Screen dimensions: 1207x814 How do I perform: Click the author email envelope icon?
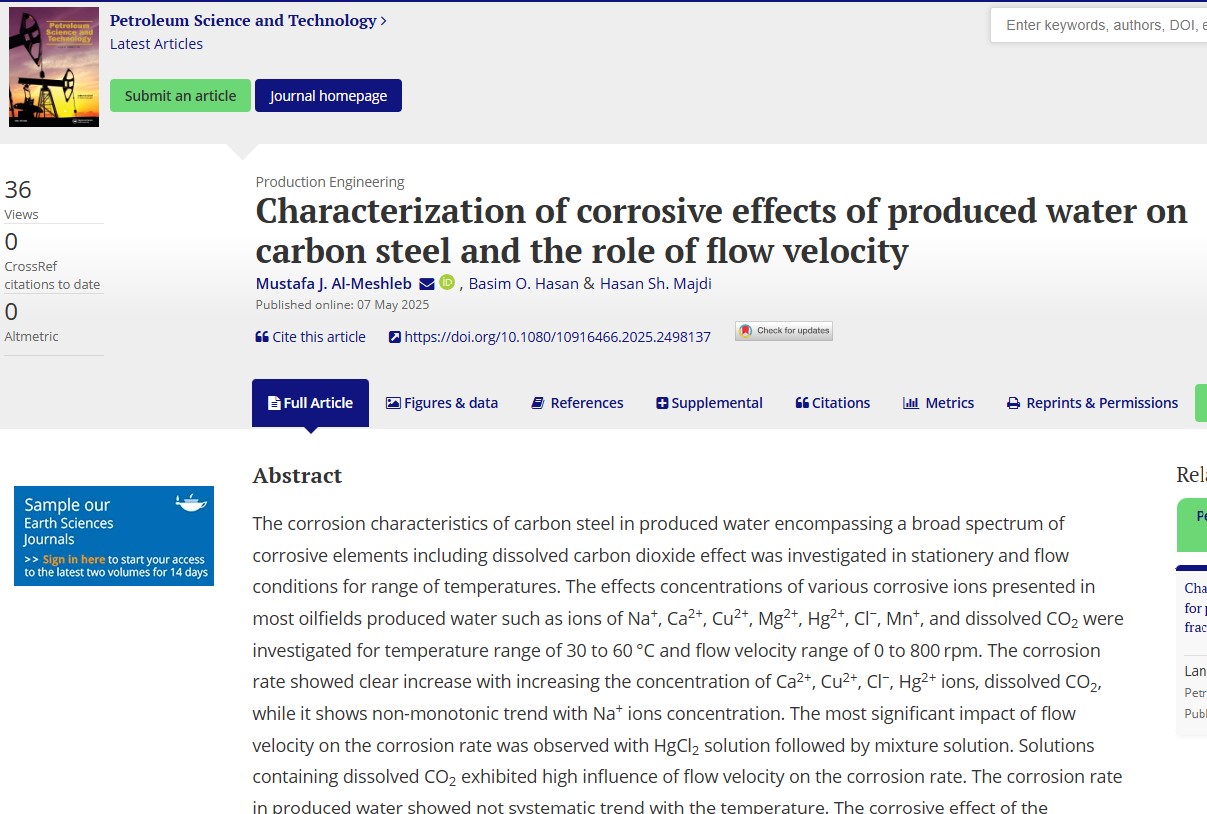(x=427, y=283)
